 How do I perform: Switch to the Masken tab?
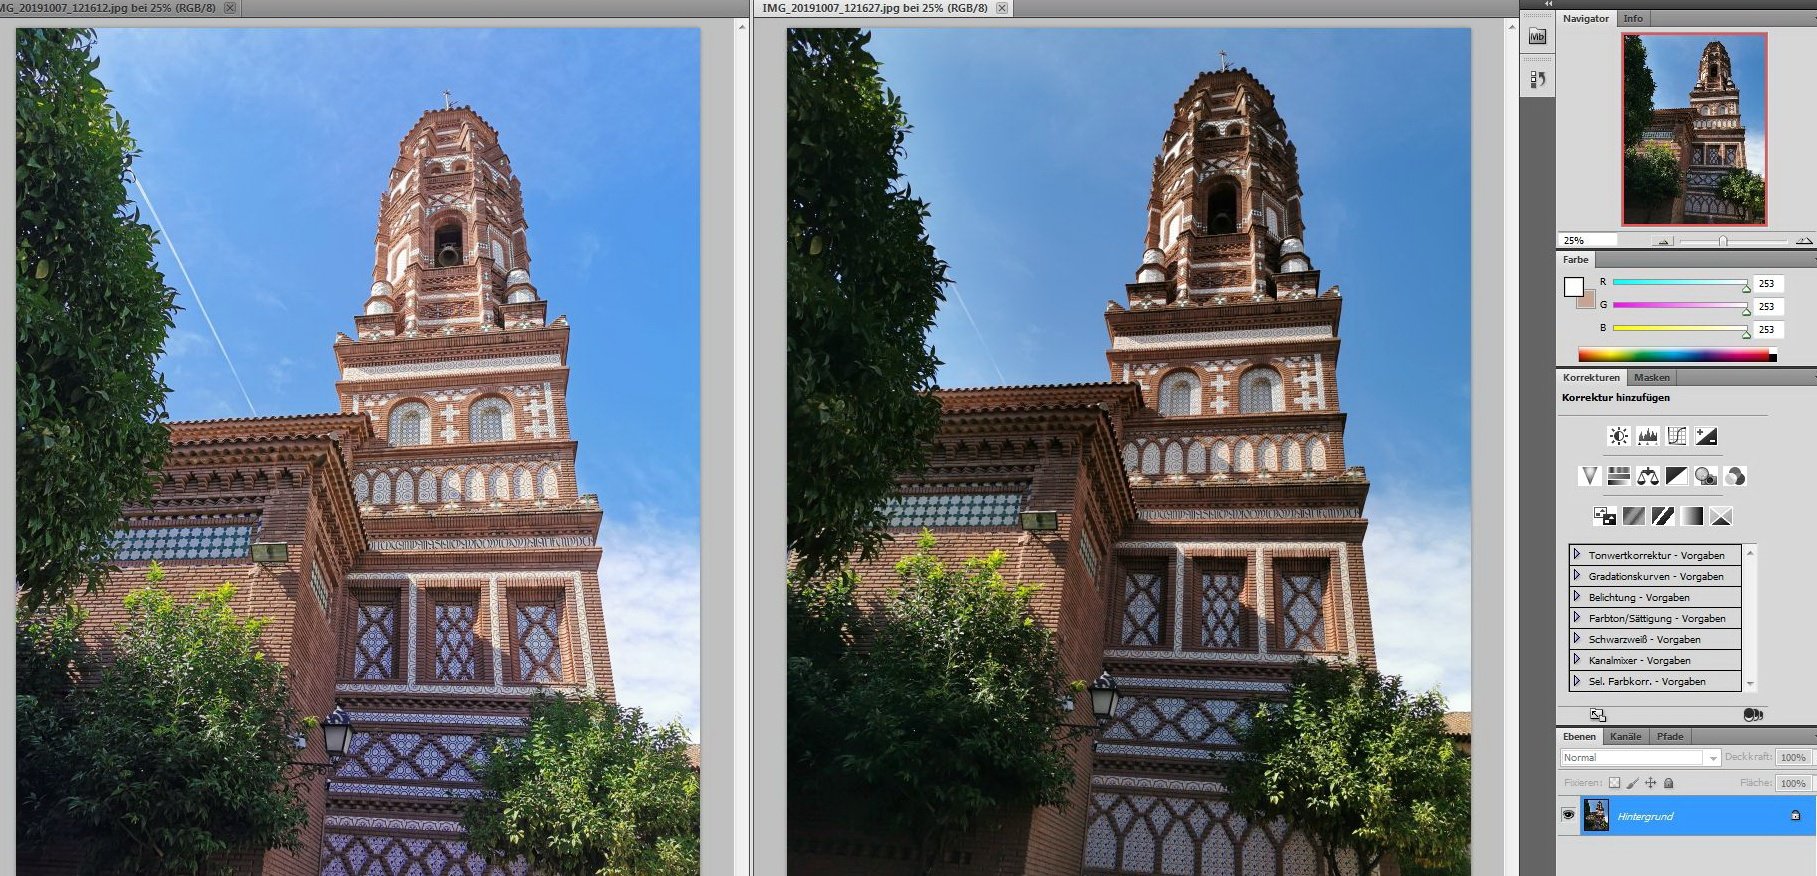(x=1651, y=377)
